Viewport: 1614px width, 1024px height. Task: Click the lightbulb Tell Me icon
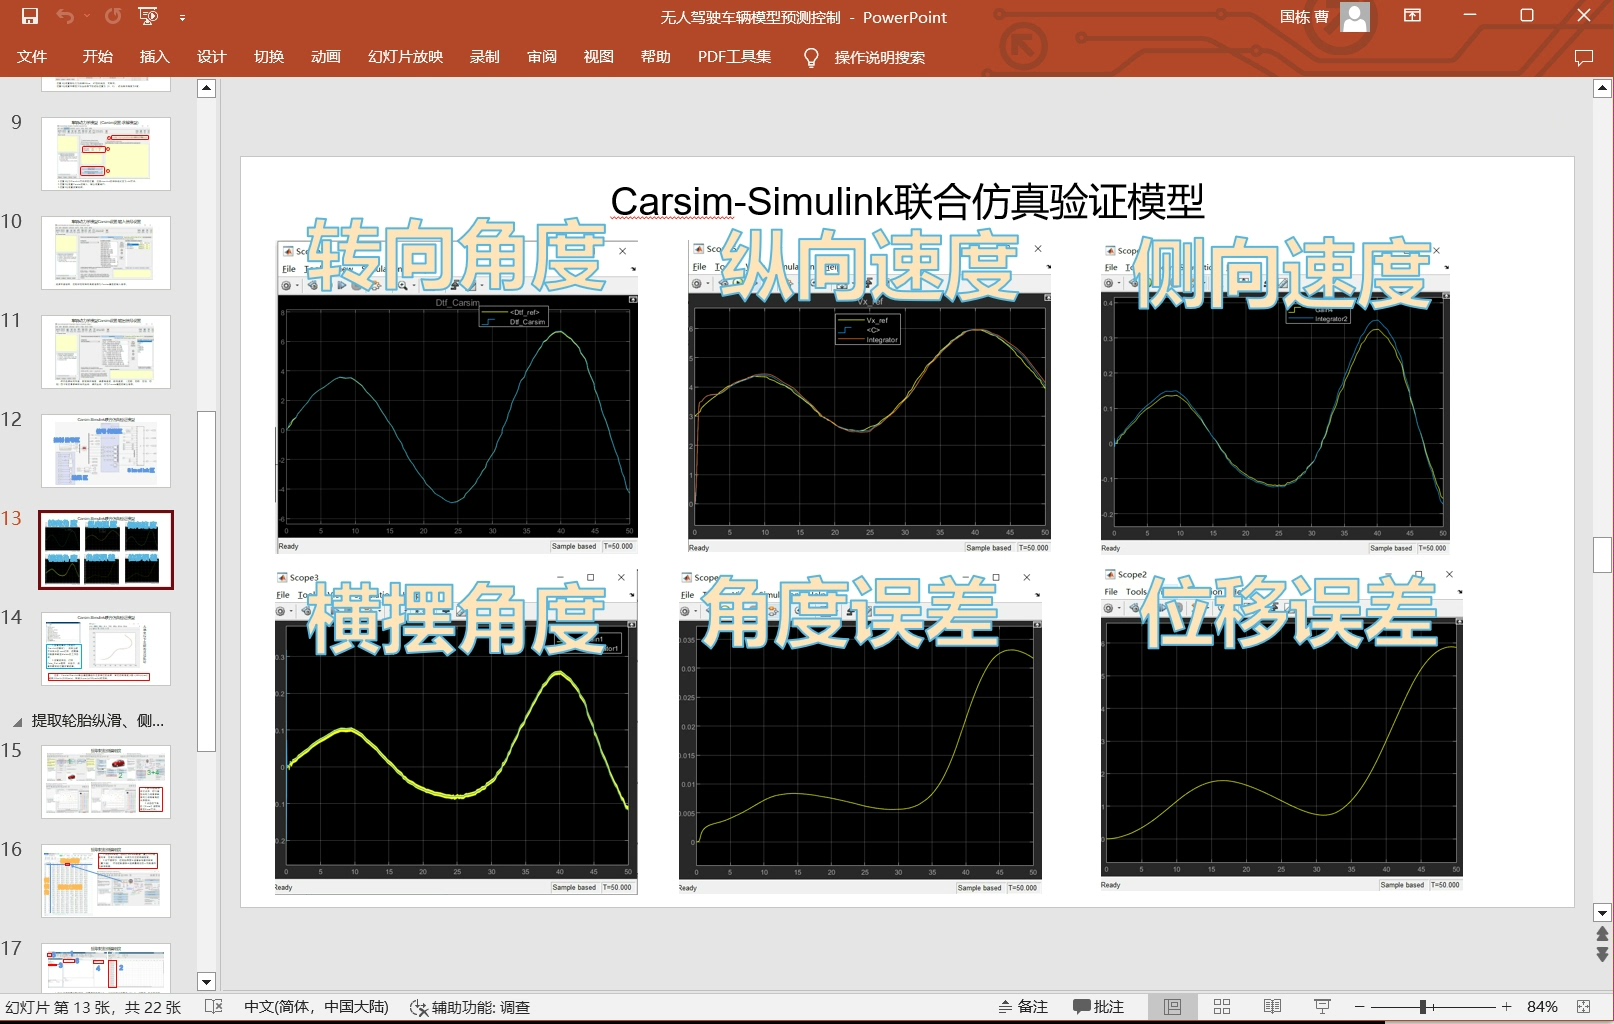tap(811, 58)
